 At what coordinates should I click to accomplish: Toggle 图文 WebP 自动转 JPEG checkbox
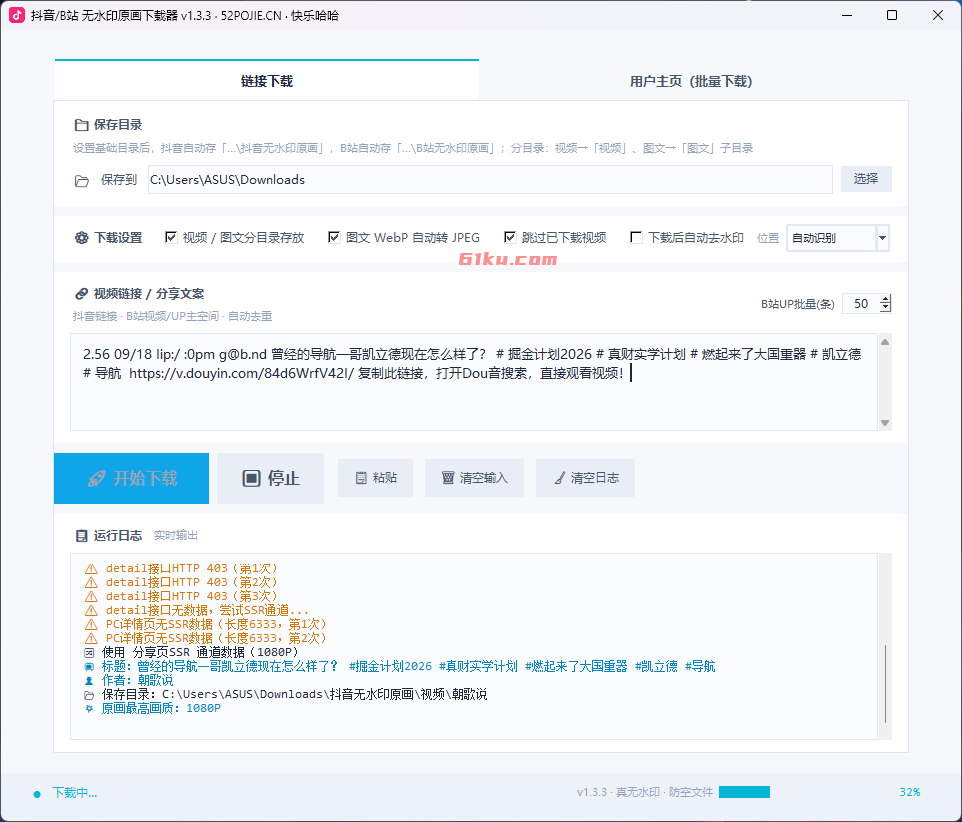pos(334,237)
